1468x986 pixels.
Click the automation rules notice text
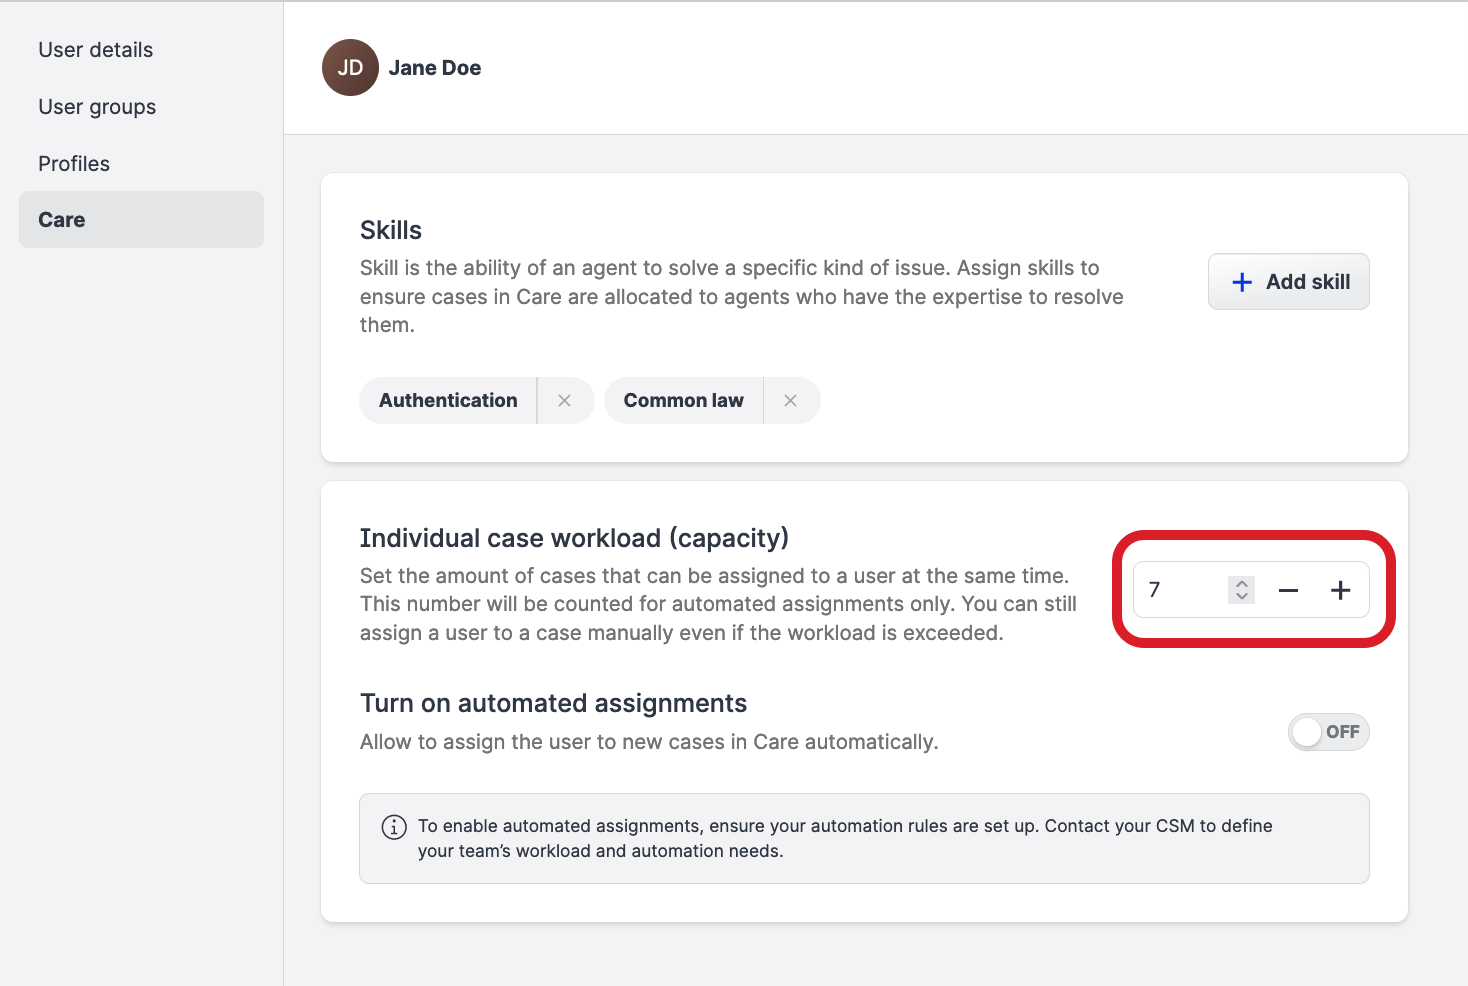[844, 838]
